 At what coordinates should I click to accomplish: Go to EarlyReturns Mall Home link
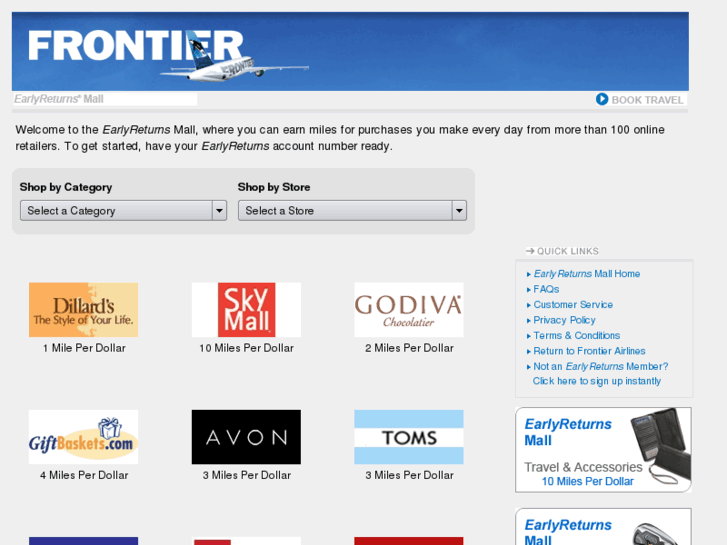[x=587, y=274]
